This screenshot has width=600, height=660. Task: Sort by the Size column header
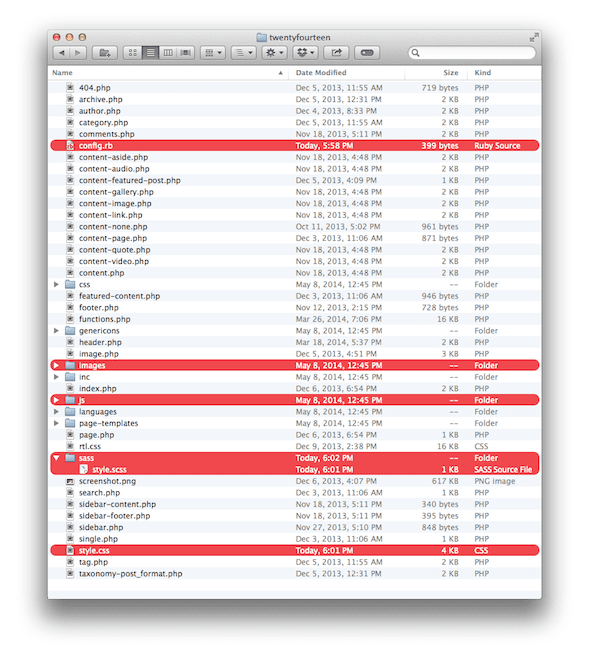click(436, 73)
